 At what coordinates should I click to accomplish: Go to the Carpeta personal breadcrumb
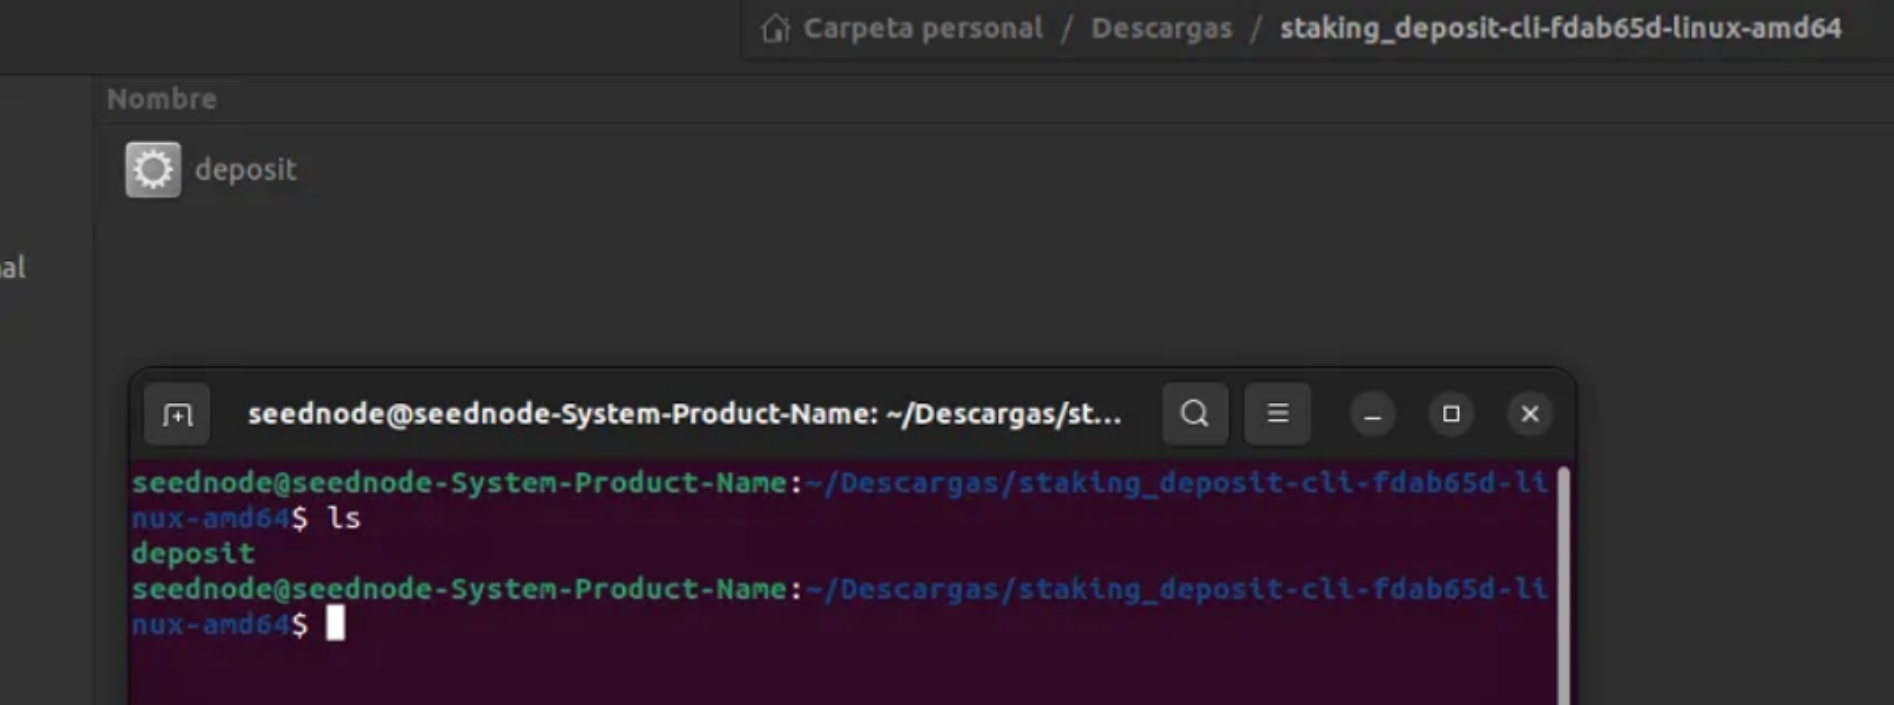pos(922,28)
